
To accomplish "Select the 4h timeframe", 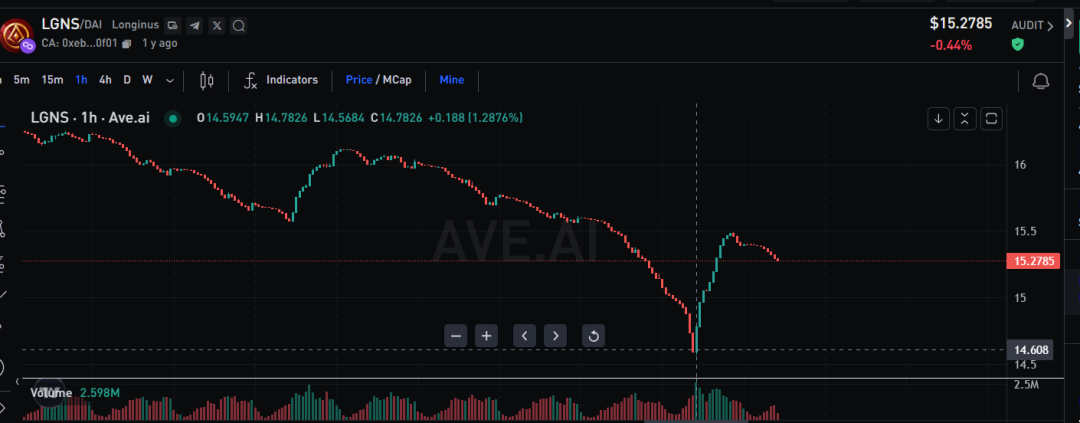I will tap(105, 80).
